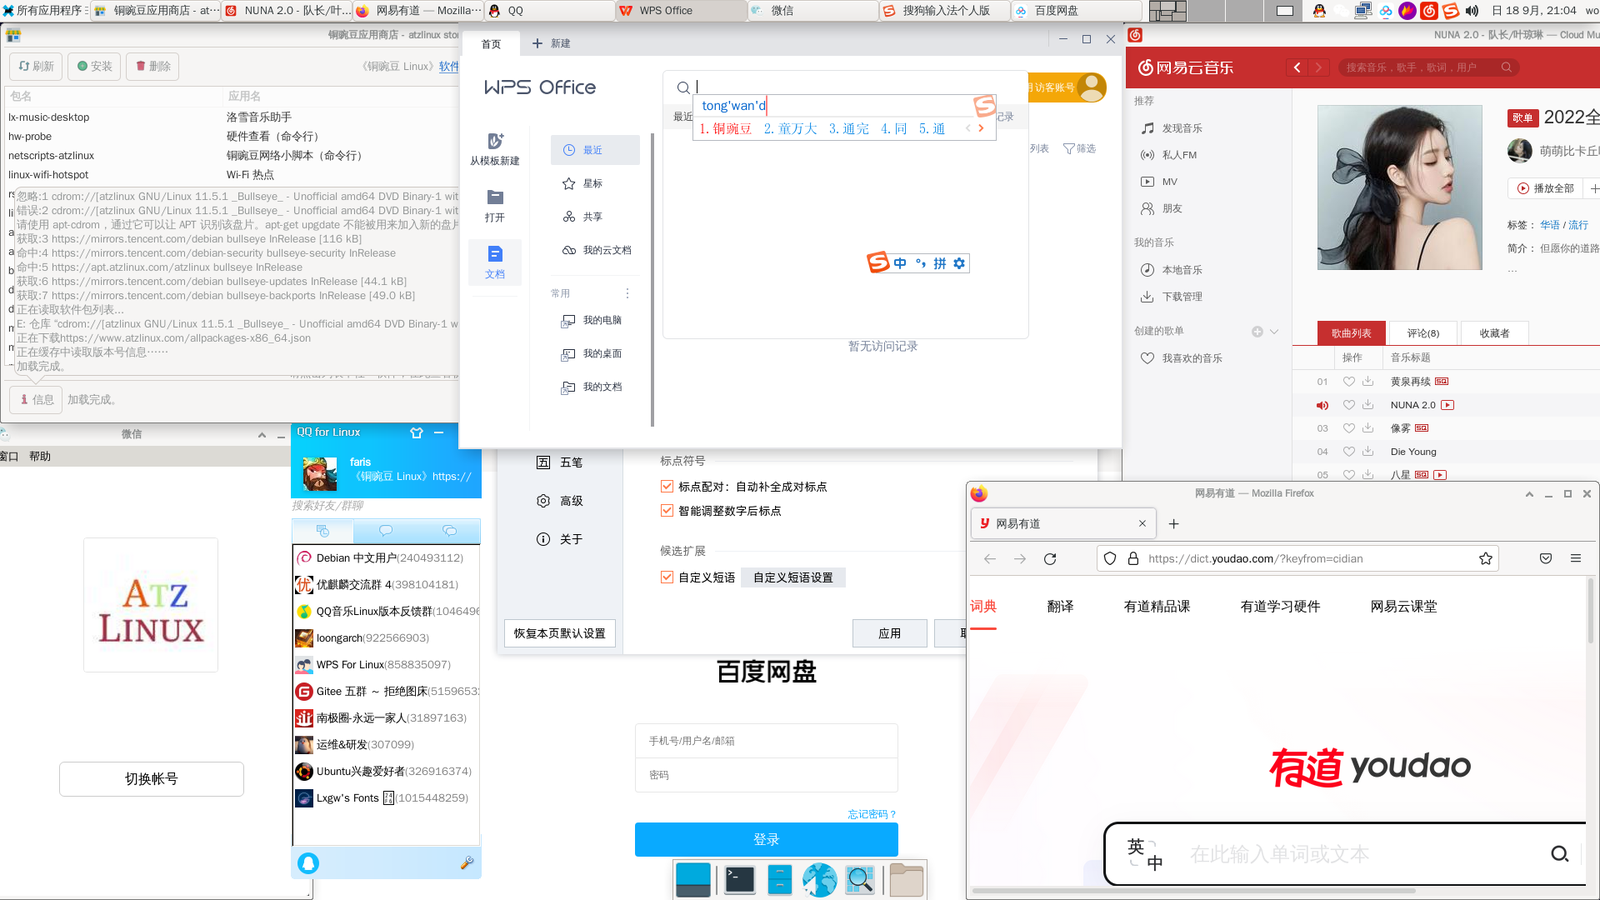Click 播放全部 in NetEase Music
Viewport: 1600px width, 900px height.
[1545, 188]
